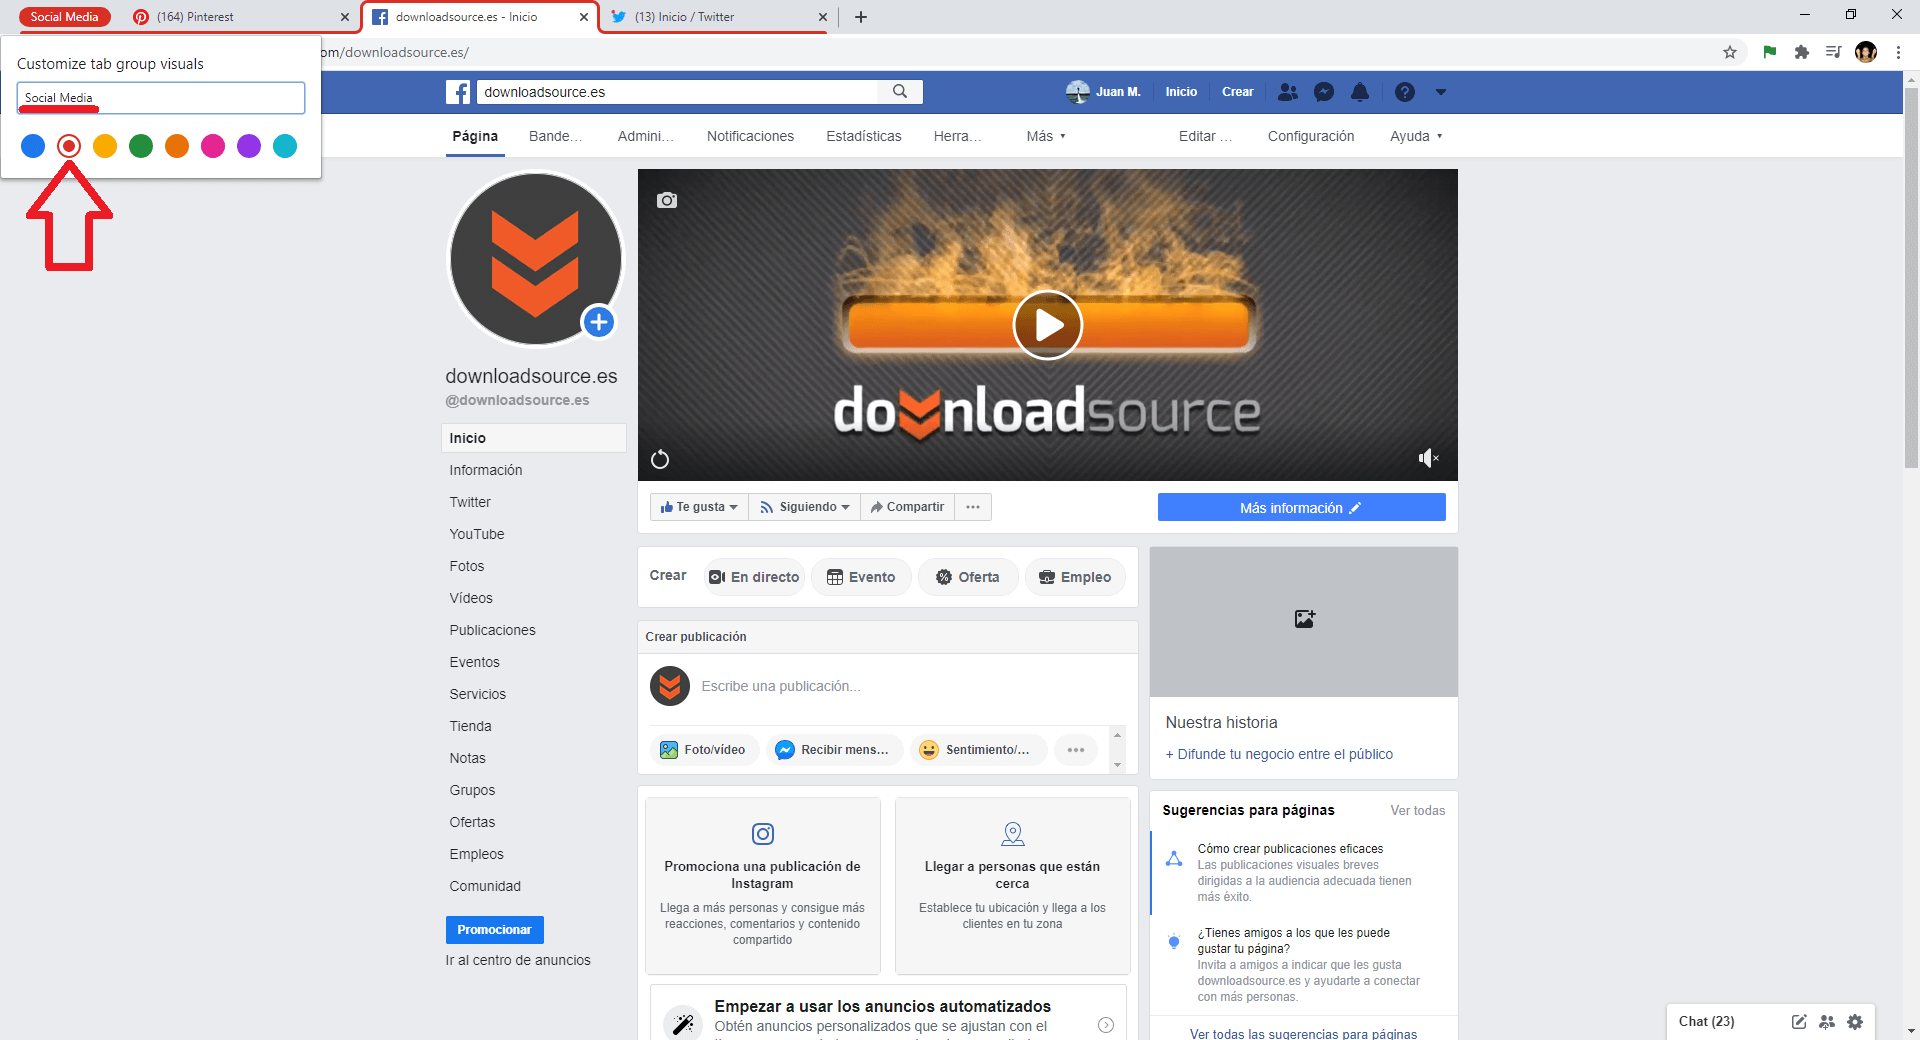1920x1040 pixels.
Task: Unmute the cover video speaker icon
Action: 1428,458
